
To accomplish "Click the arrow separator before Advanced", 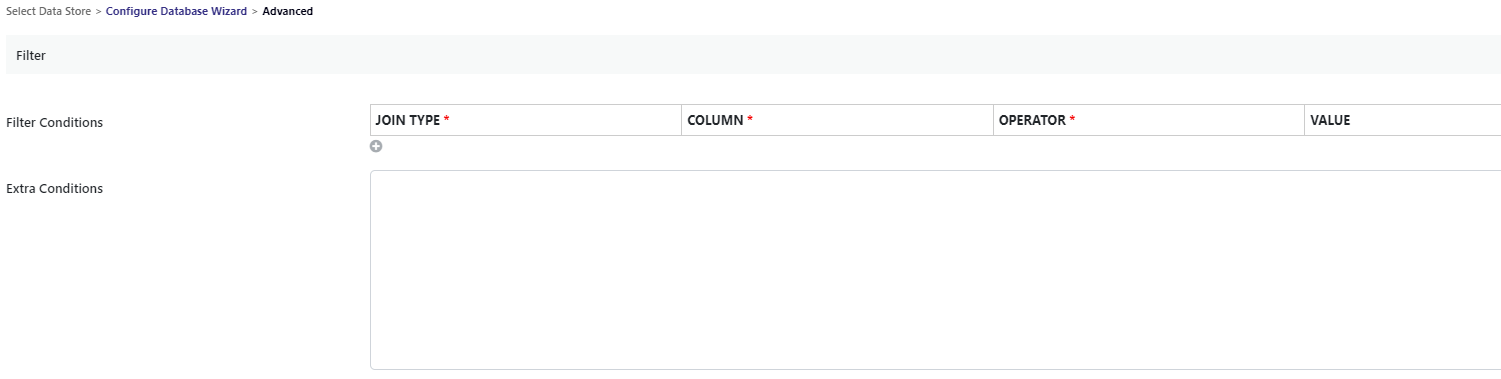I will pos(255,12).
